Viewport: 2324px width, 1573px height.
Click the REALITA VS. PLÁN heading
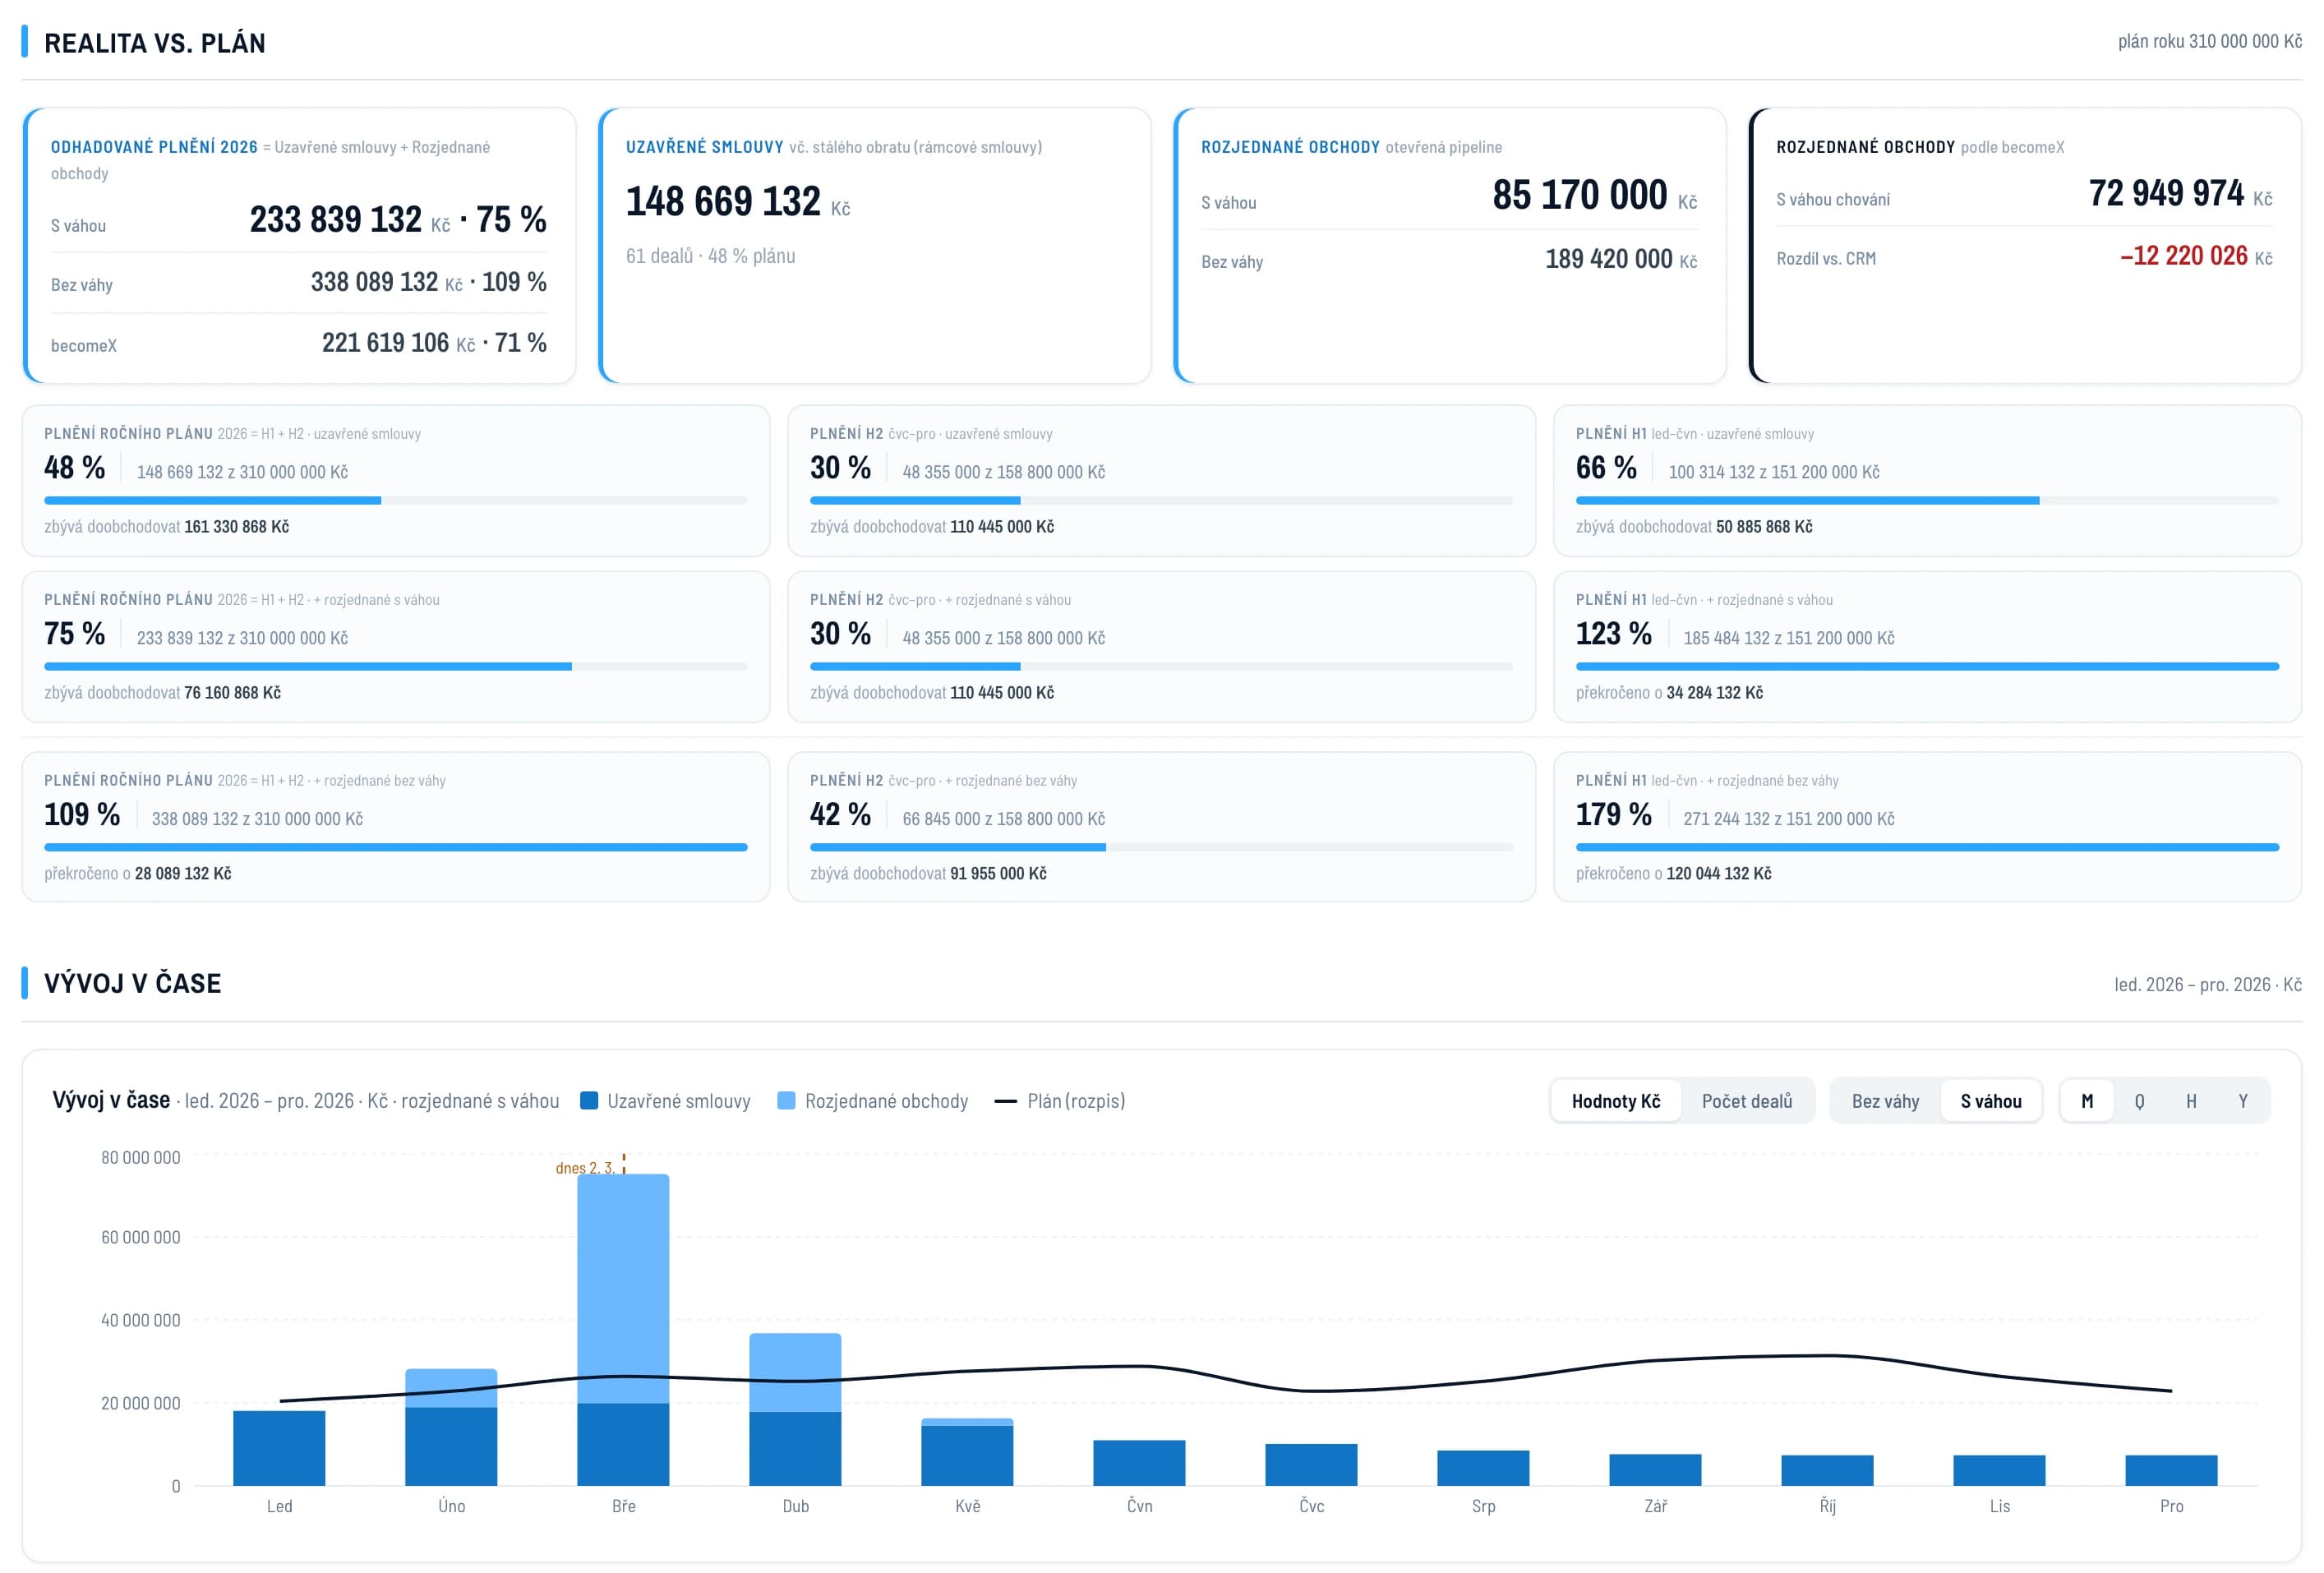(155, 43)
